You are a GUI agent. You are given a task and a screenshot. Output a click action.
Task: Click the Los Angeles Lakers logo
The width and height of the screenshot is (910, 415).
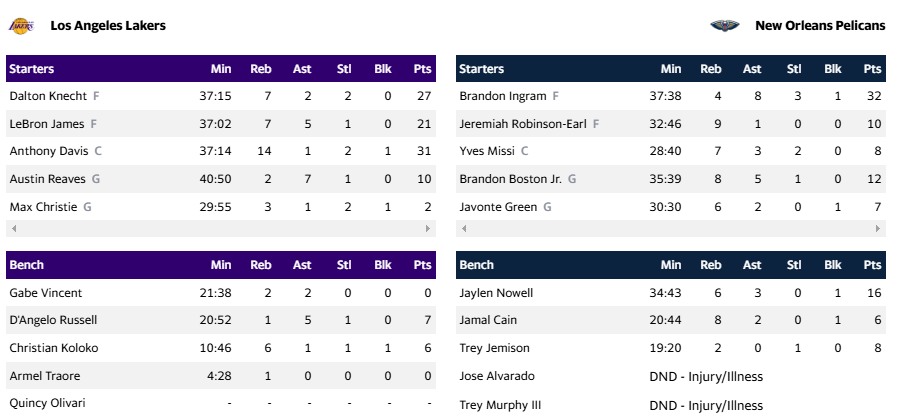[x=21, y=25]
